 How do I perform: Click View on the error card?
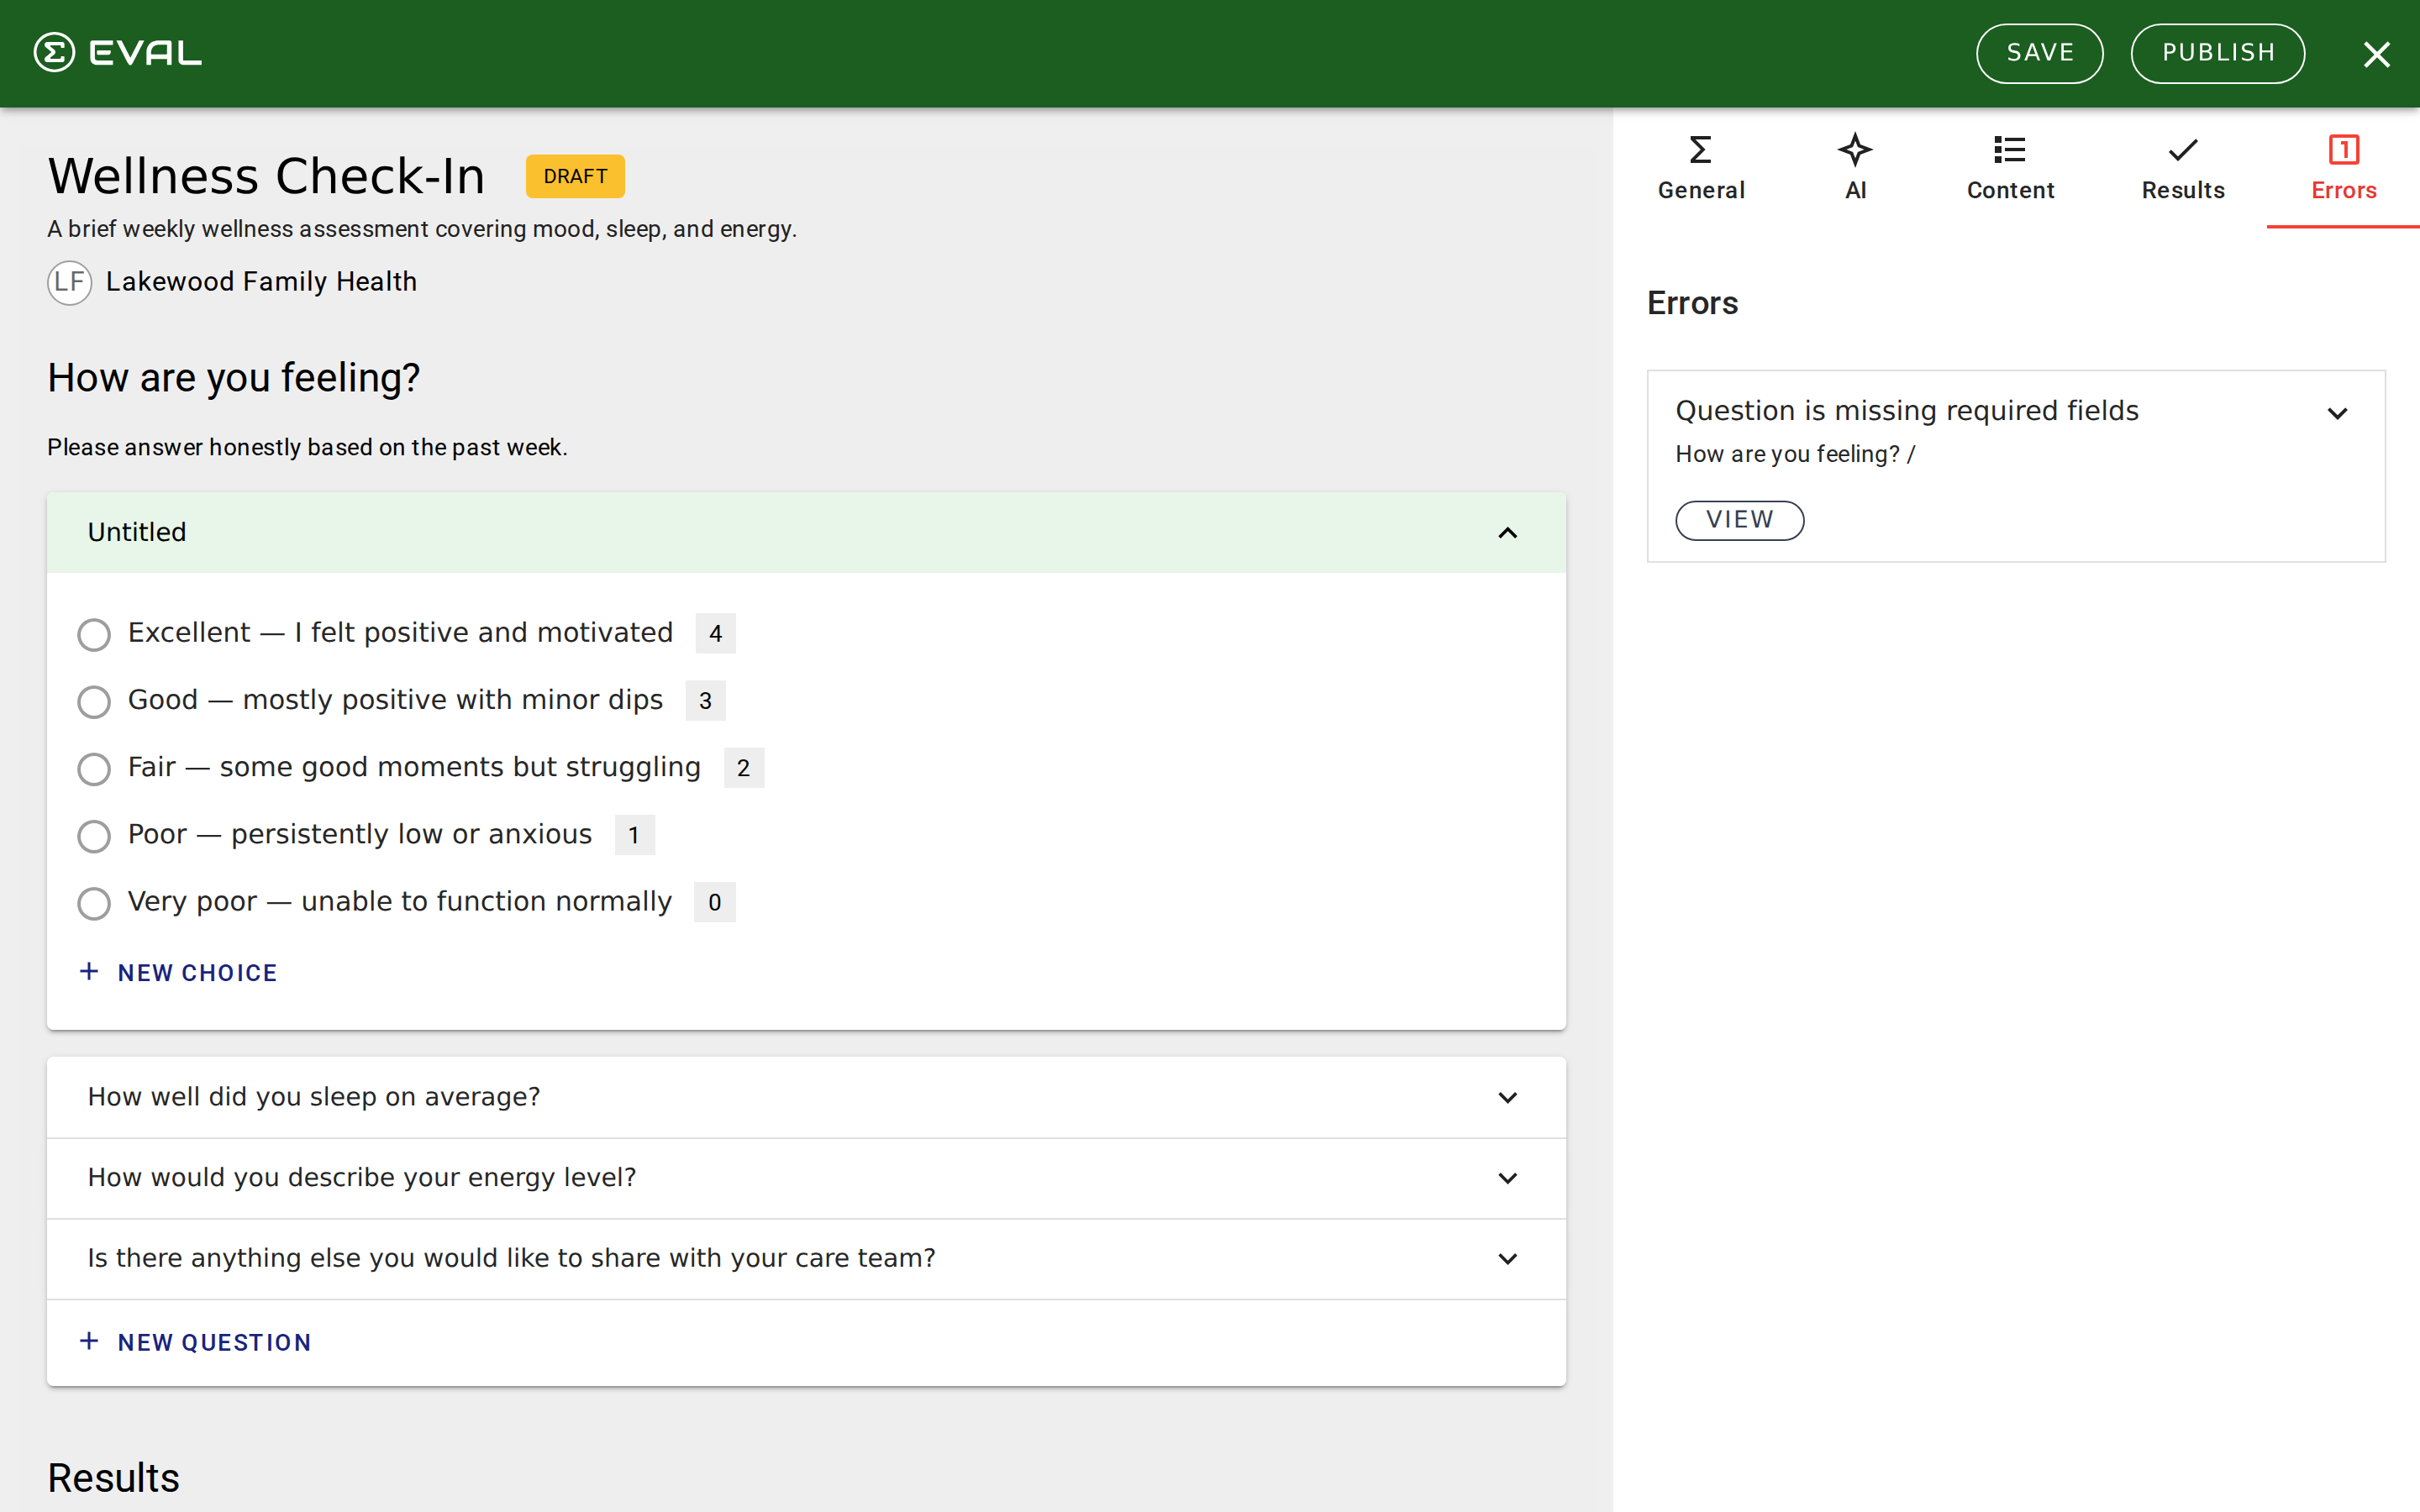(x=1739, y=520)
